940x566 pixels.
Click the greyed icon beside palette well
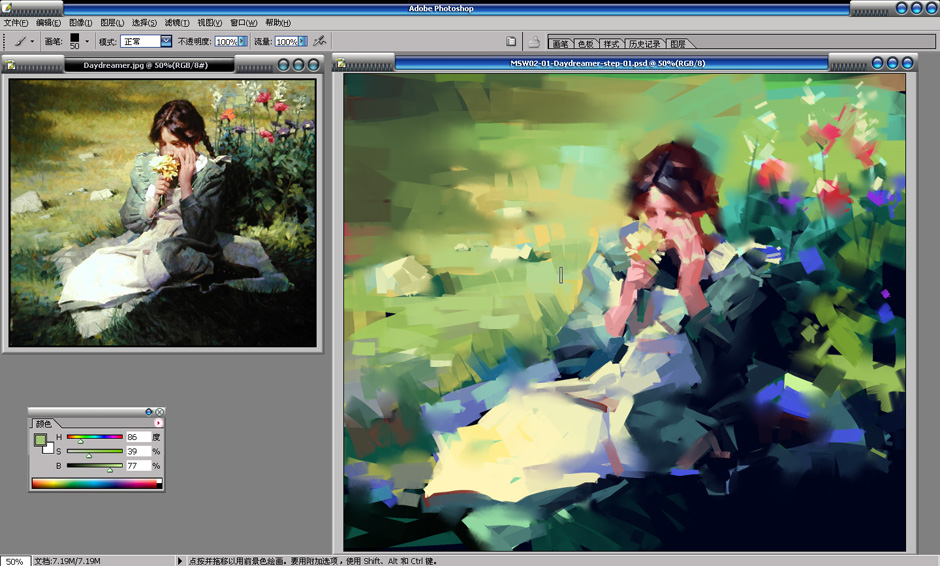point(534,41)
